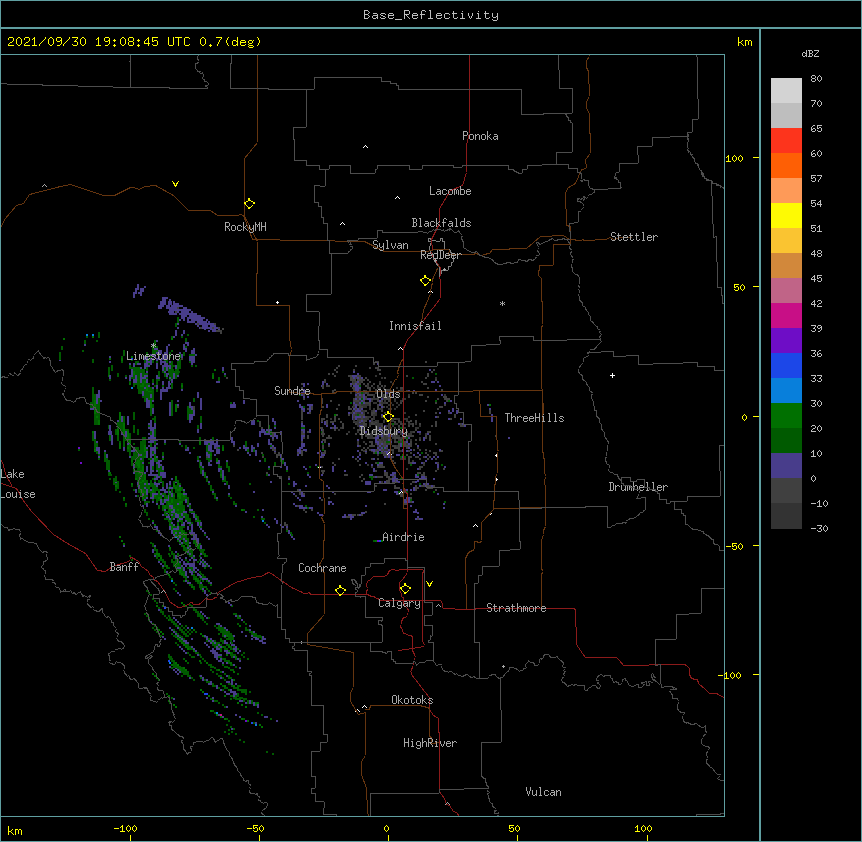Click the RedDeer city label
The image size is (862, 842).
coord(440,255)
